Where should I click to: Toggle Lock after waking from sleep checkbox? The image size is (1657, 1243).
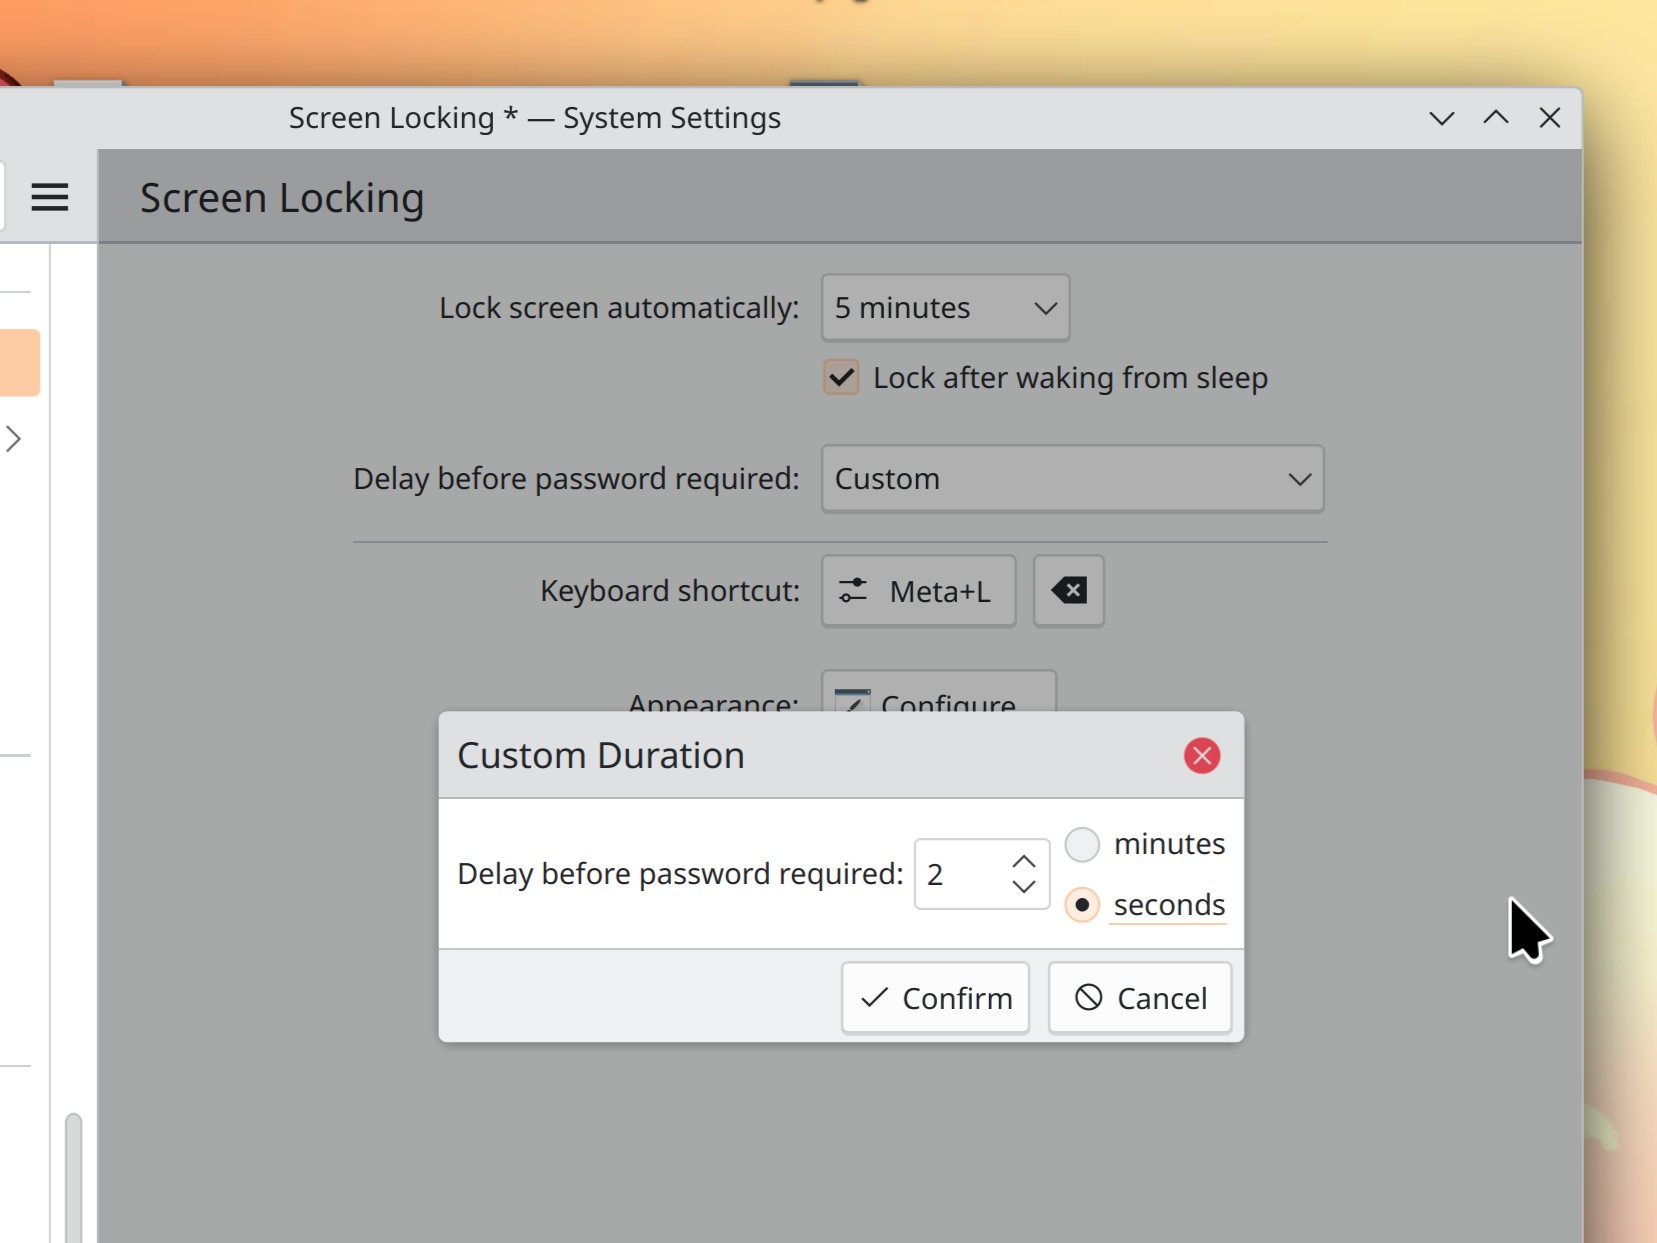(841, 378)
